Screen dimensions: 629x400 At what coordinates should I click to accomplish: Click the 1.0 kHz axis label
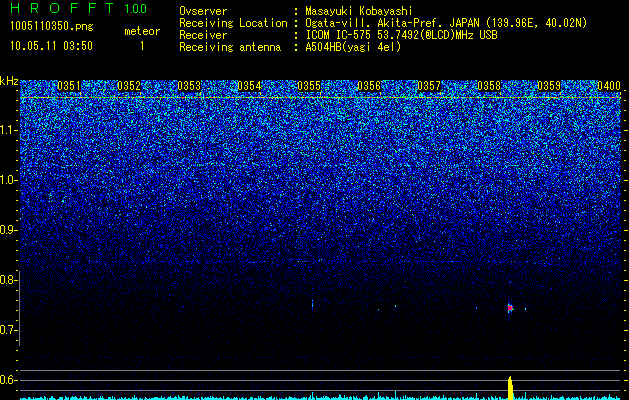click(6, 180)
